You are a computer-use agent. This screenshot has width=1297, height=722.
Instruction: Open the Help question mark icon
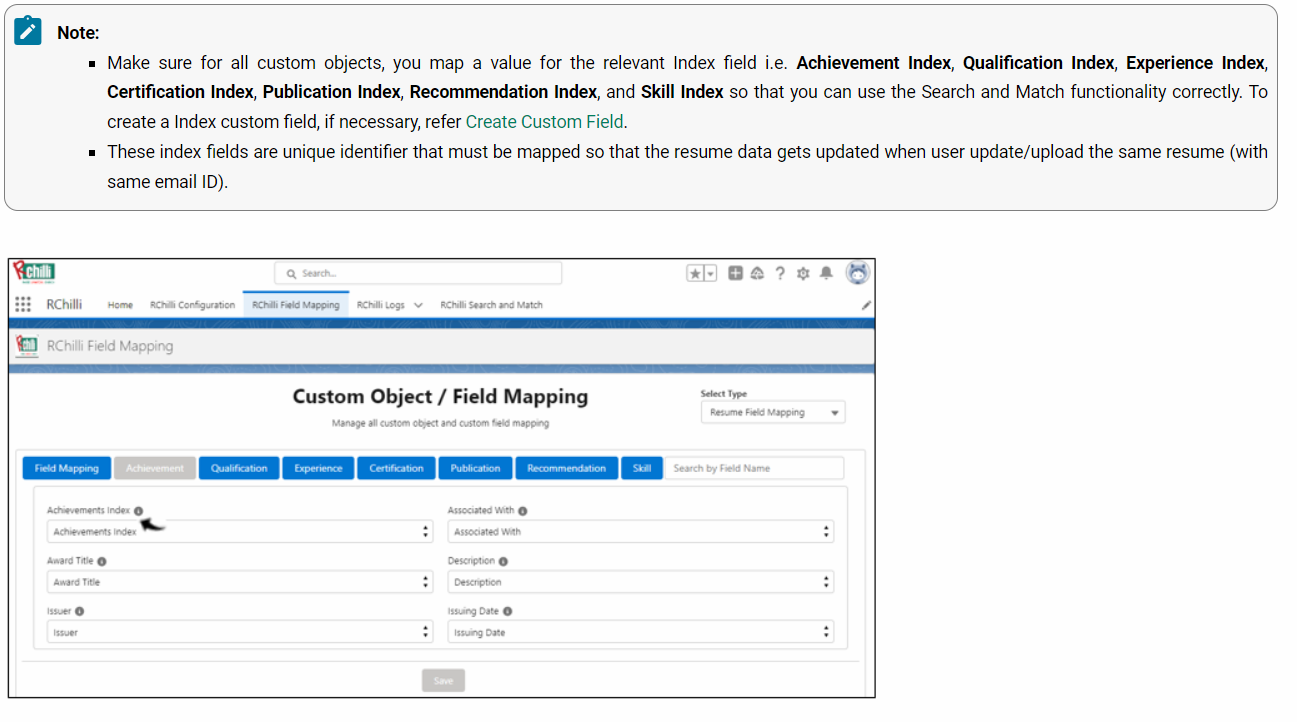click(780, 273)
